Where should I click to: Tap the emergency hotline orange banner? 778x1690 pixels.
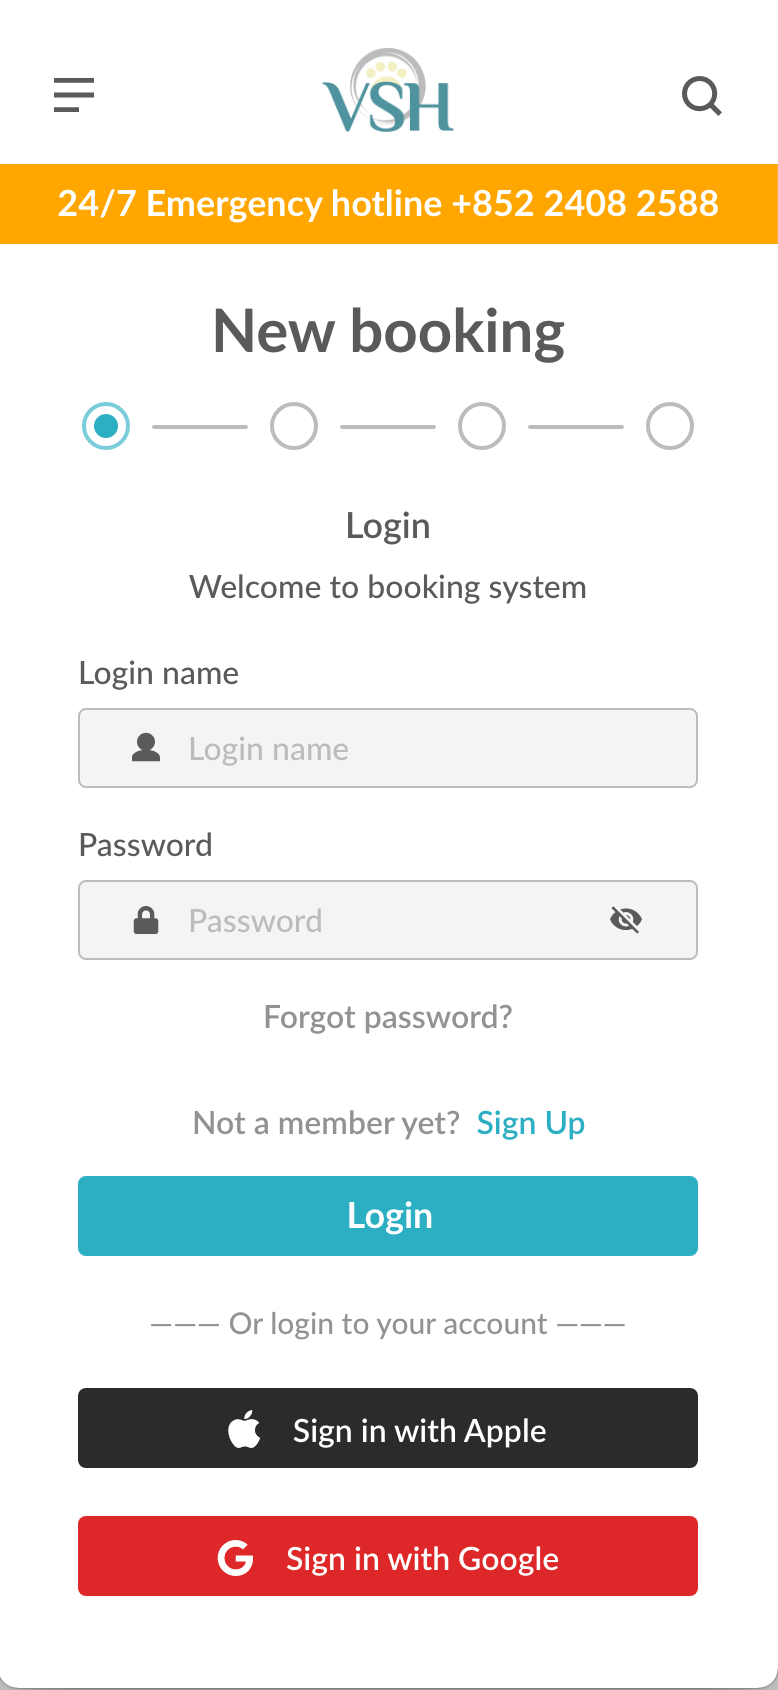388,204
